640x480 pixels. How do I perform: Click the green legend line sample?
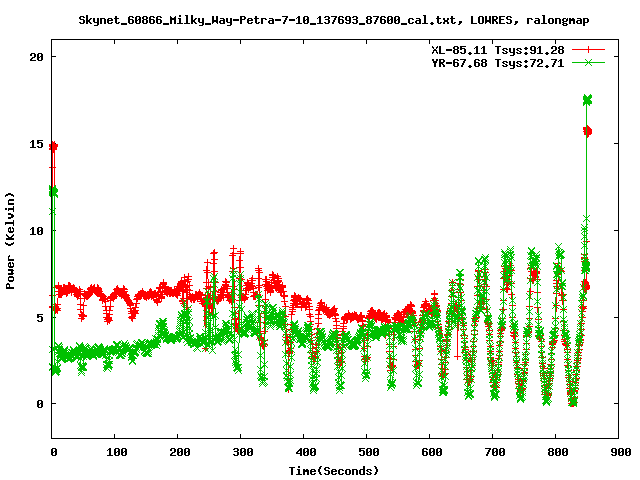pyautogui.click(x=588, y=62)
